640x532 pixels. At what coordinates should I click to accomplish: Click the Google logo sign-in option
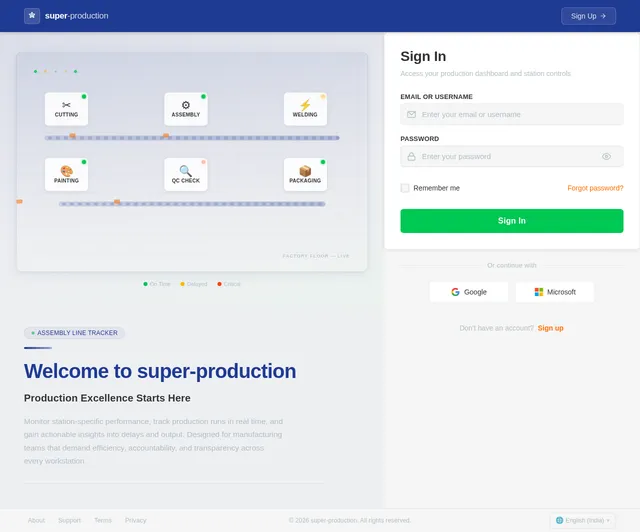469,292
